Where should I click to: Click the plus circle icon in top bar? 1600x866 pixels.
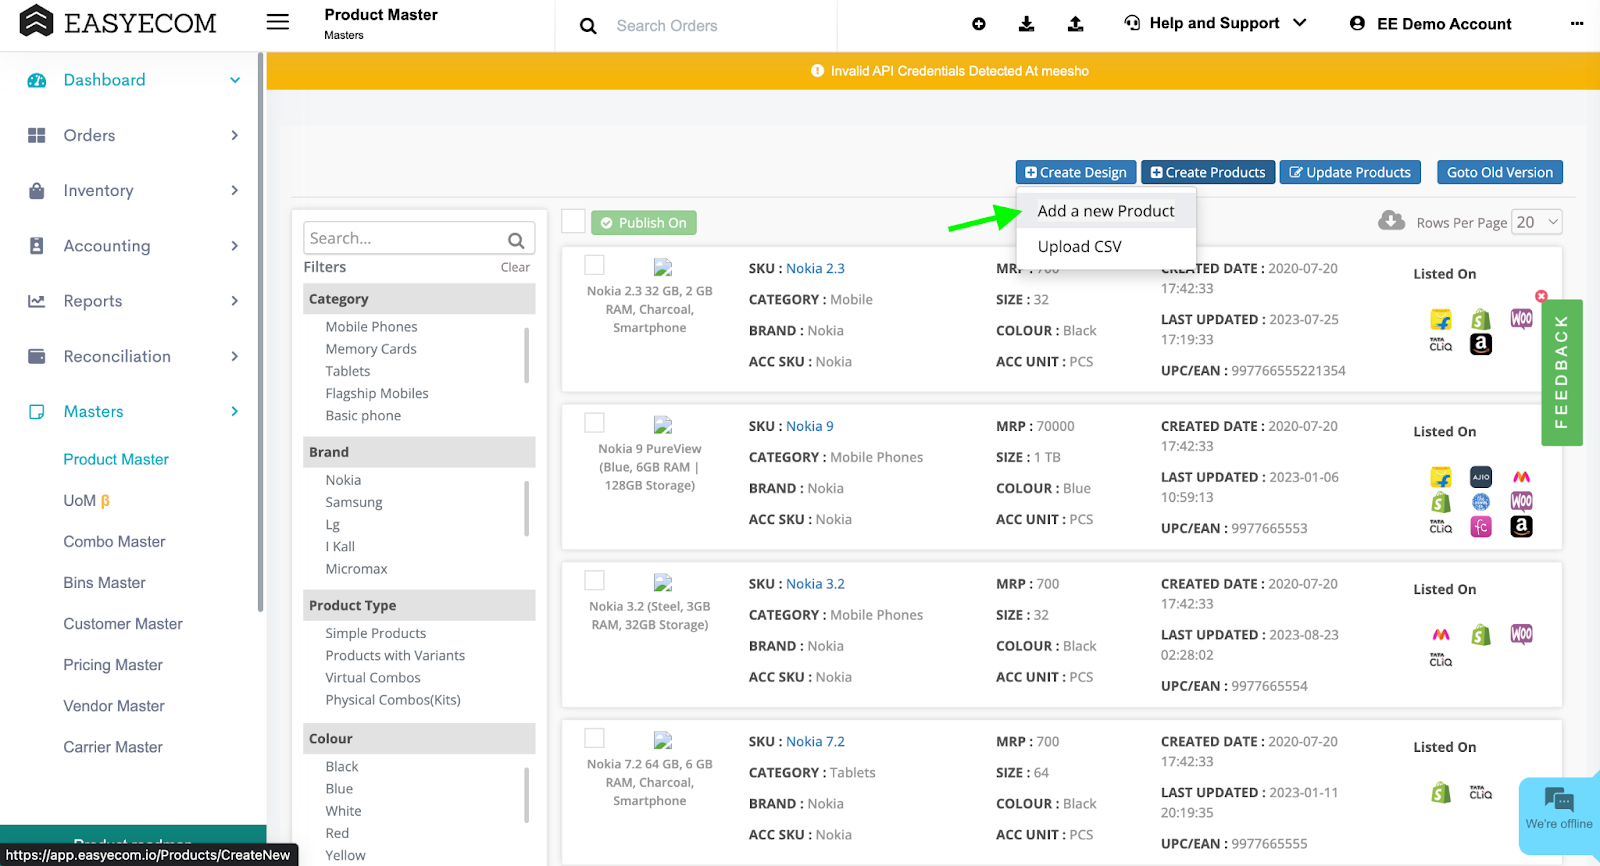[x=979, y=24]
